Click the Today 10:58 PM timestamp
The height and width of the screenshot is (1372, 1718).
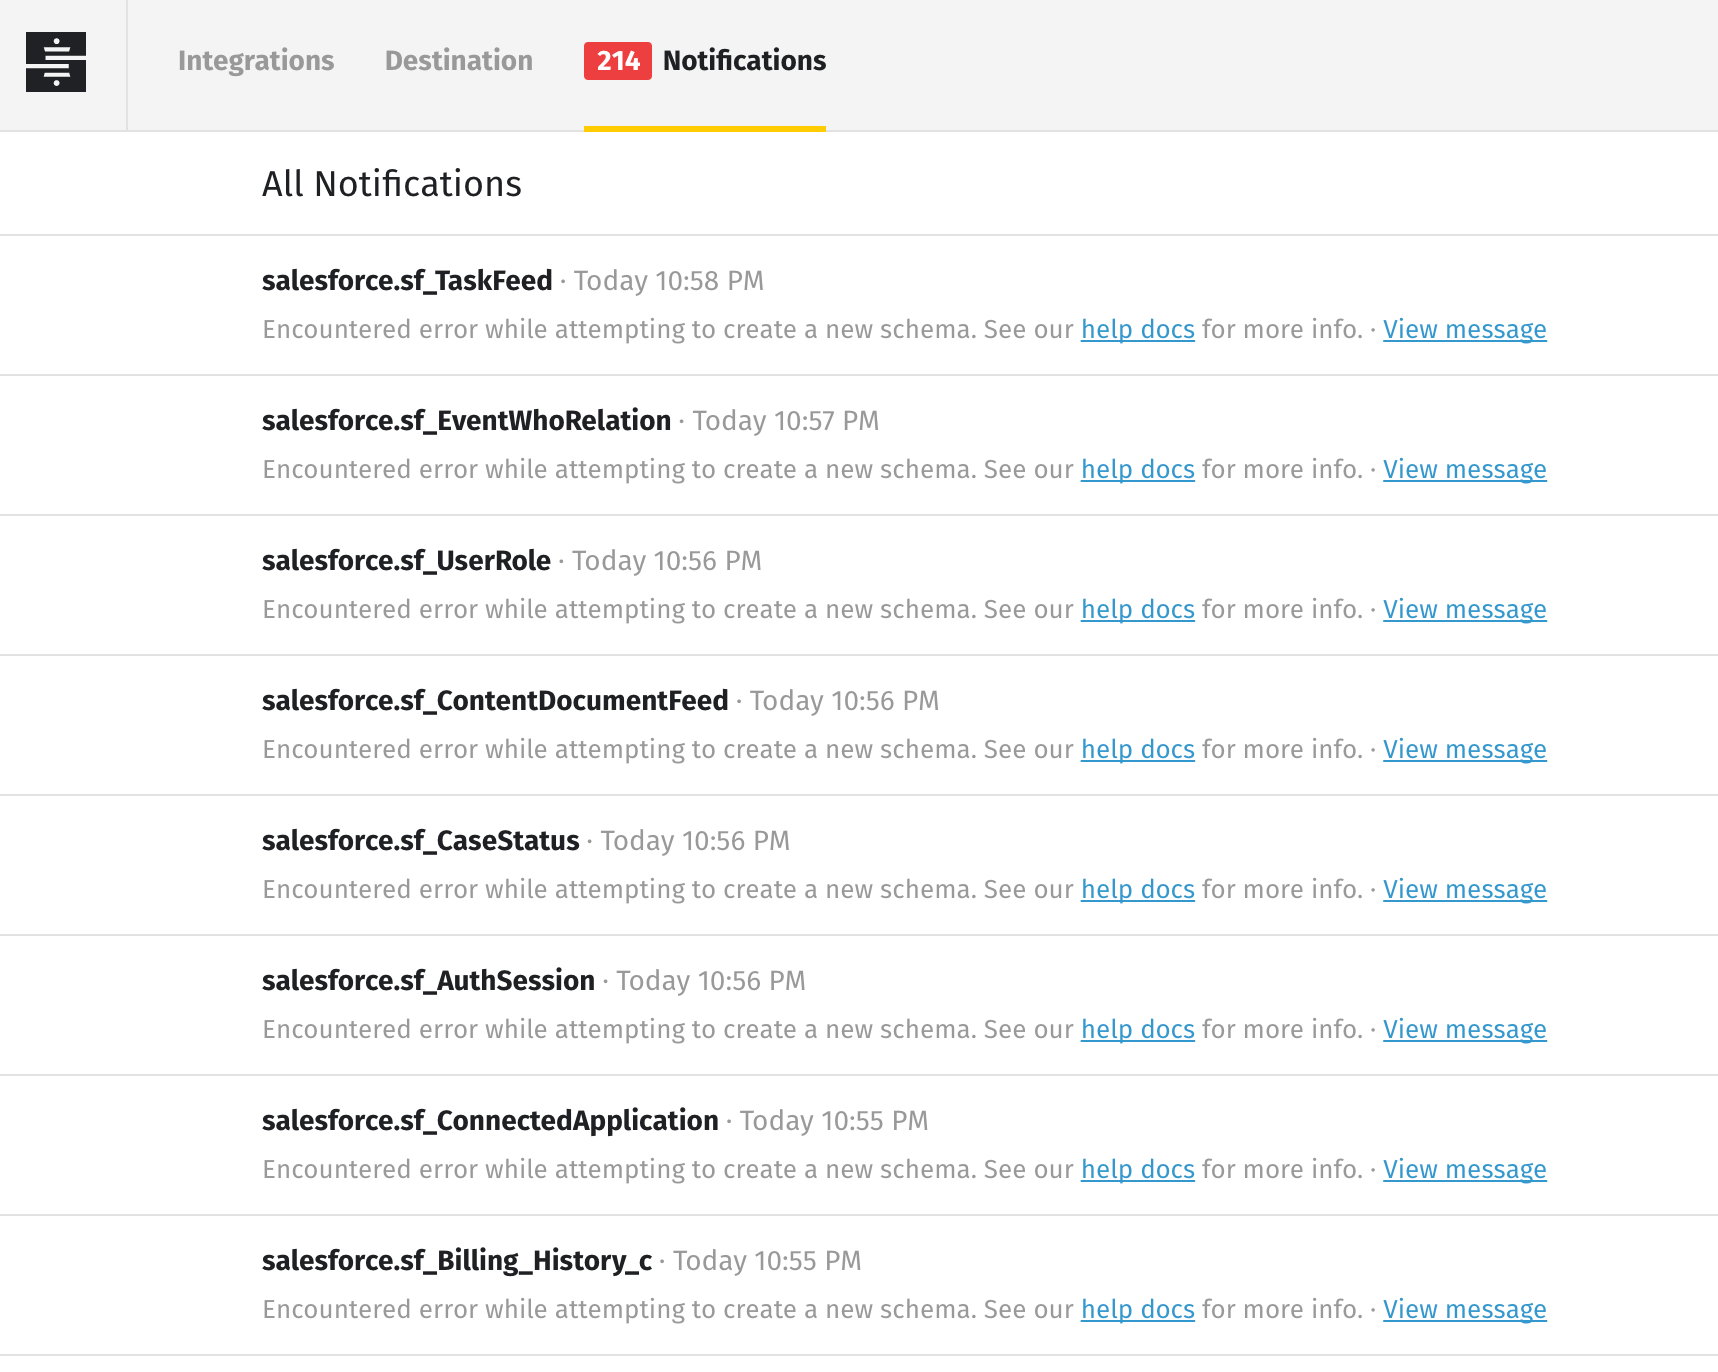click(669, 281)
